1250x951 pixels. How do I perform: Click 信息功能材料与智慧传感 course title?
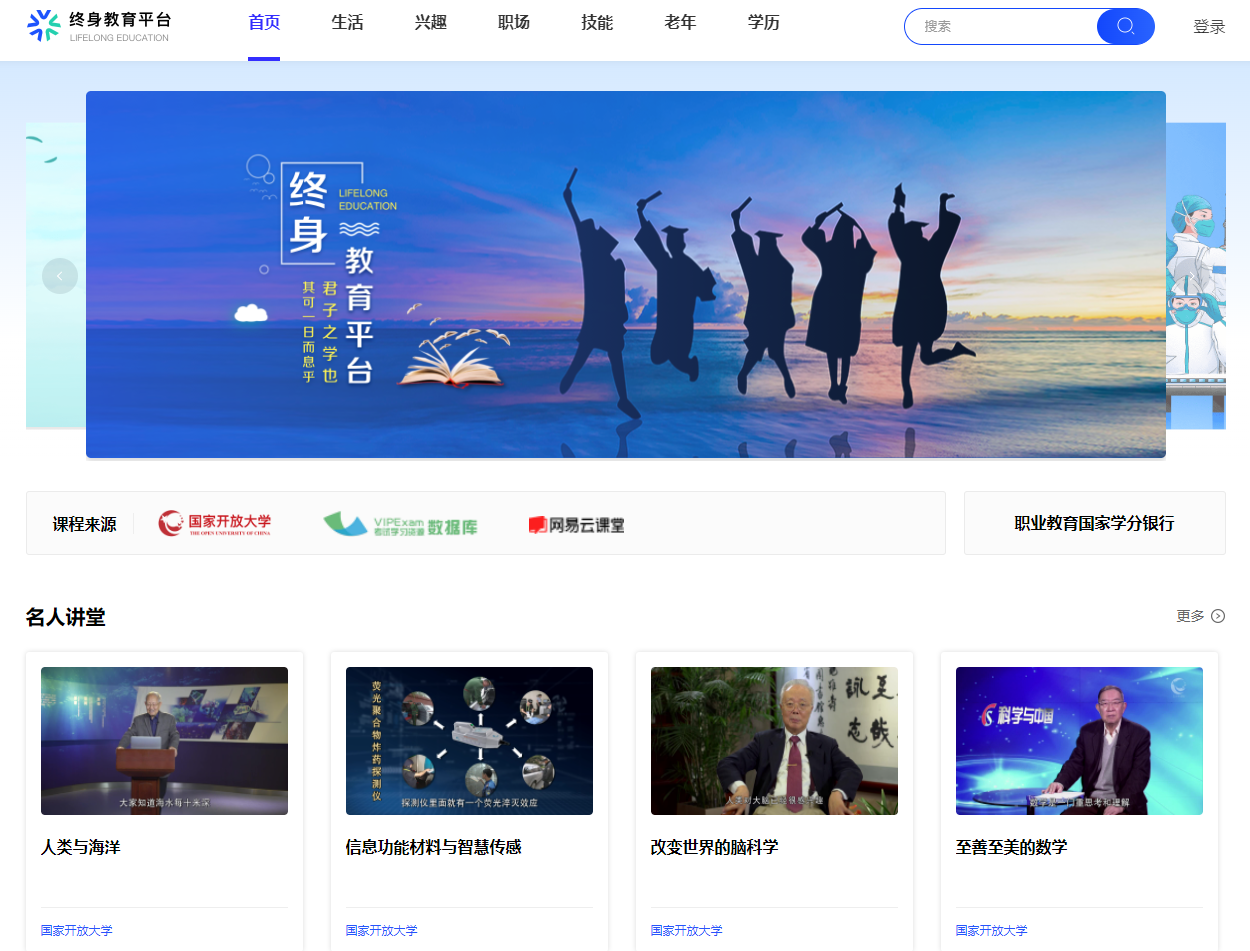click(x=434, y=847)
